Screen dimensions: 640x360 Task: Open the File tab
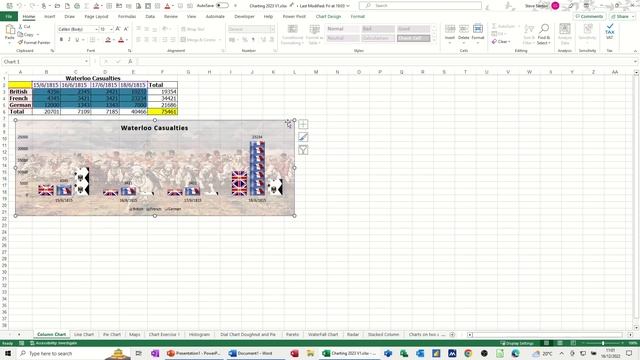[9, 16]
